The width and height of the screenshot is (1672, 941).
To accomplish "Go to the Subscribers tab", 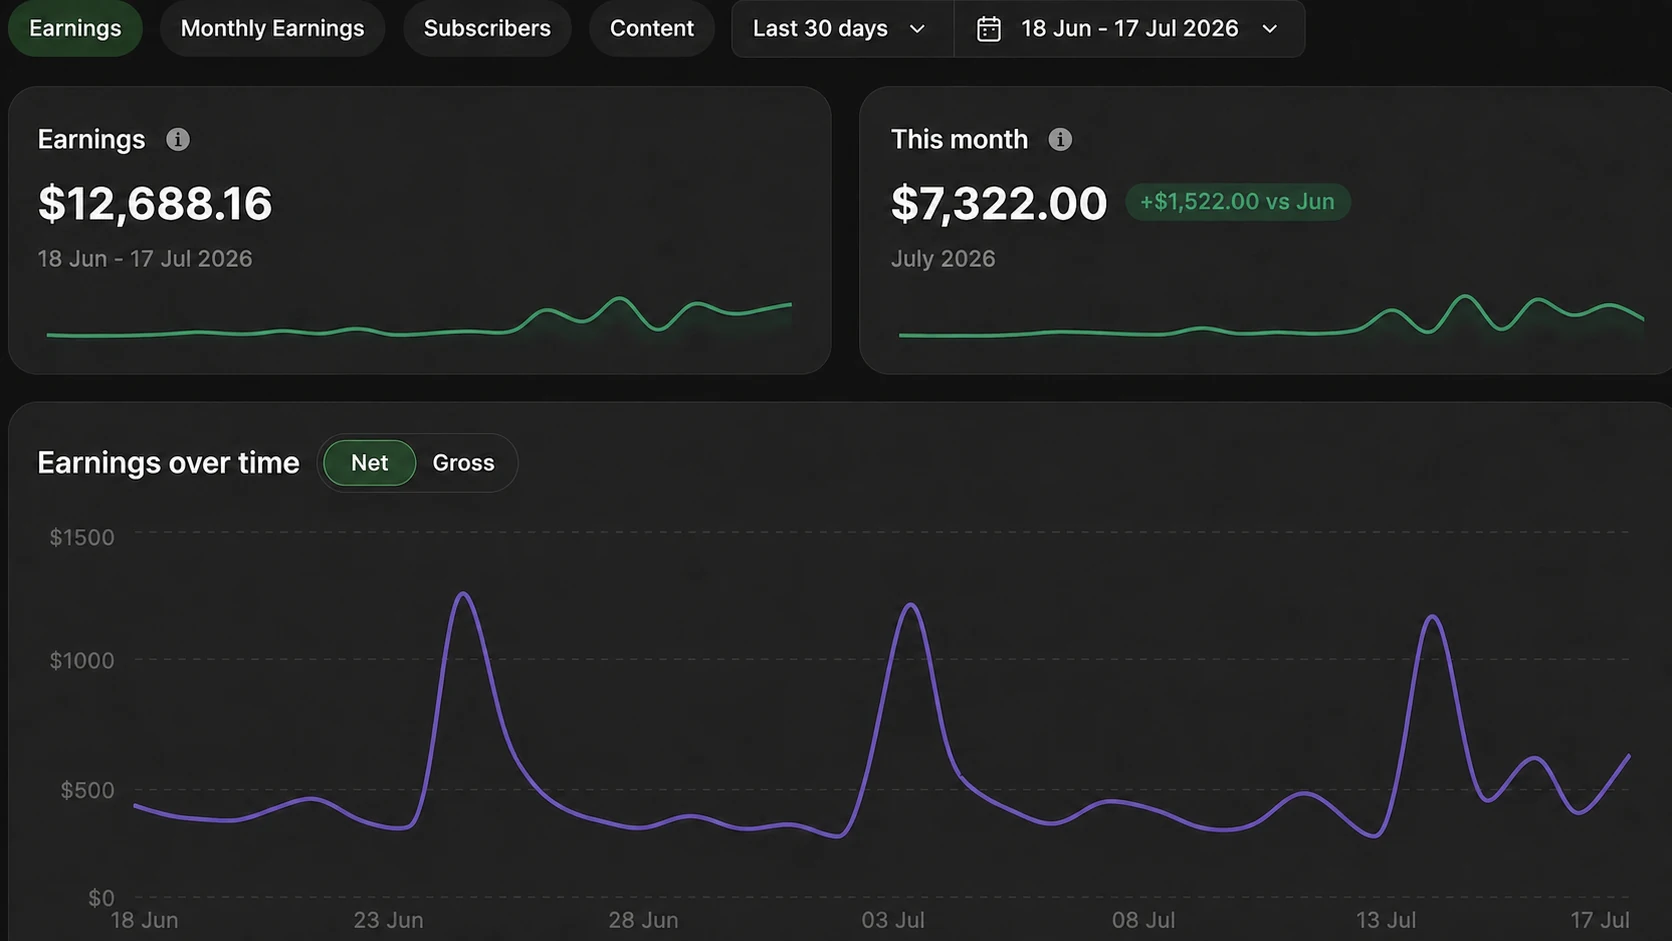I will click(x=487, y=28).
